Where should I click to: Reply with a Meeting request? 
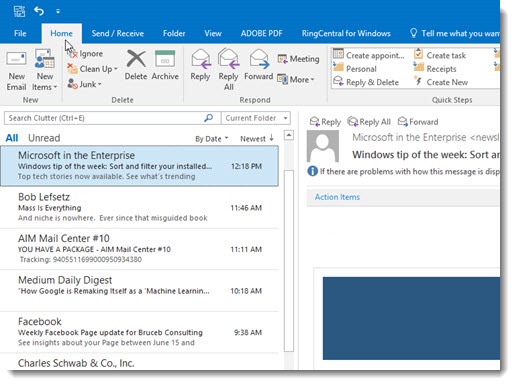point(298,59)
